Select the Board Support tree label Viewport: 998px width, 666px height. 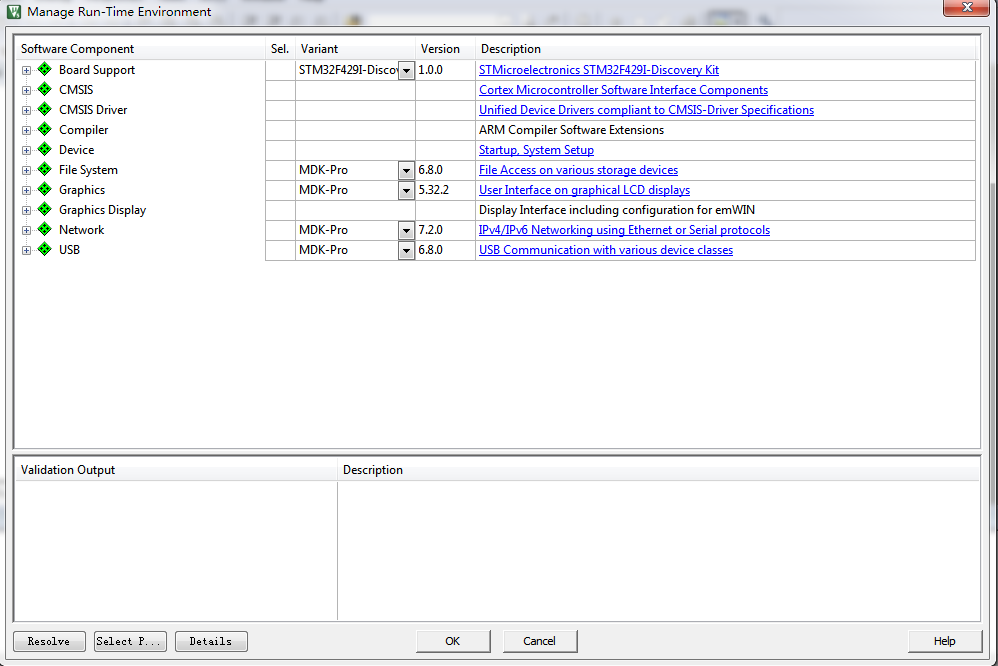pyautogui.click(x=97, y=70)
